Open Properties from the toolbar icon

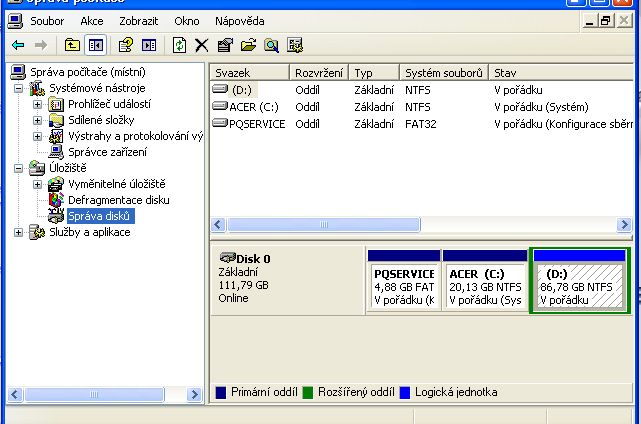(x=224, y=45)
